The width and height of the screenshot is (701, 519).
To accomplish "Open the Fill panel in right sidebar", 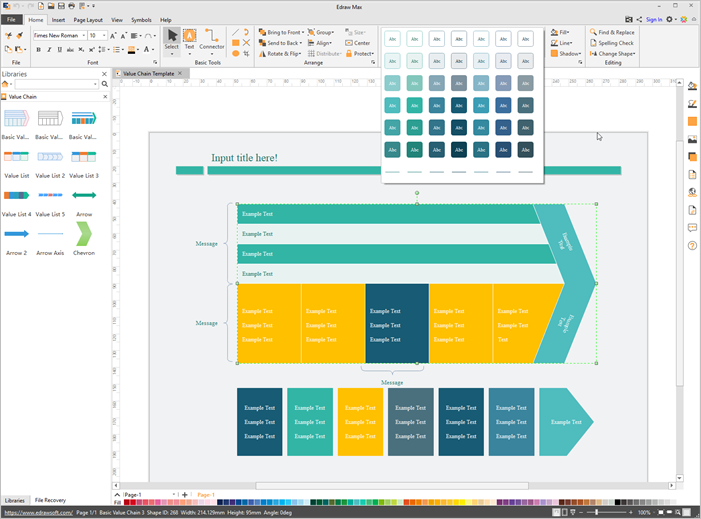I will click(692, 86).
